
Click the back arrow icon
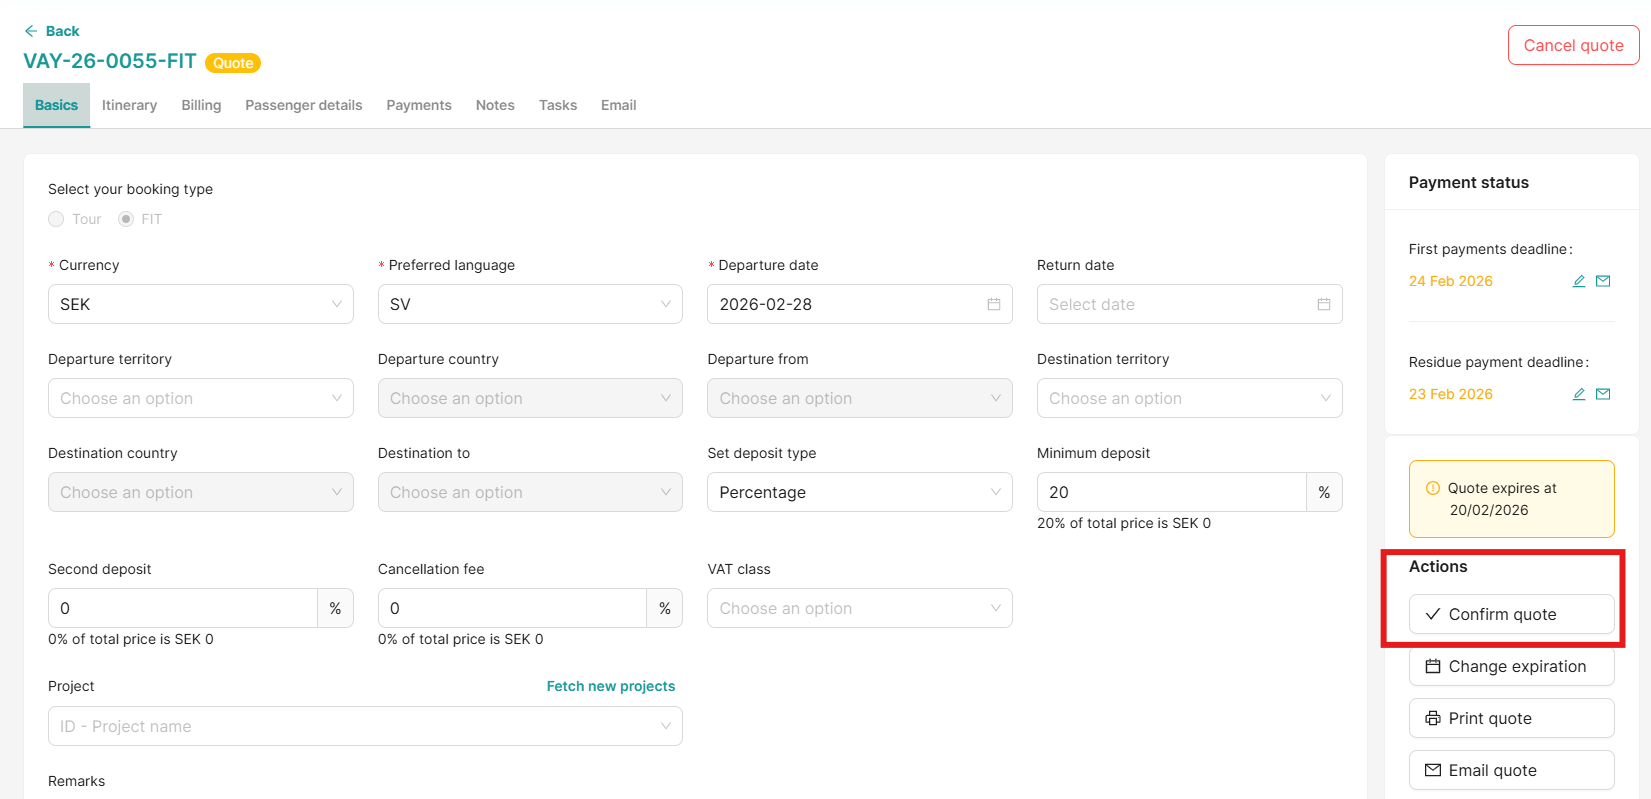click(x=31, y=31)
